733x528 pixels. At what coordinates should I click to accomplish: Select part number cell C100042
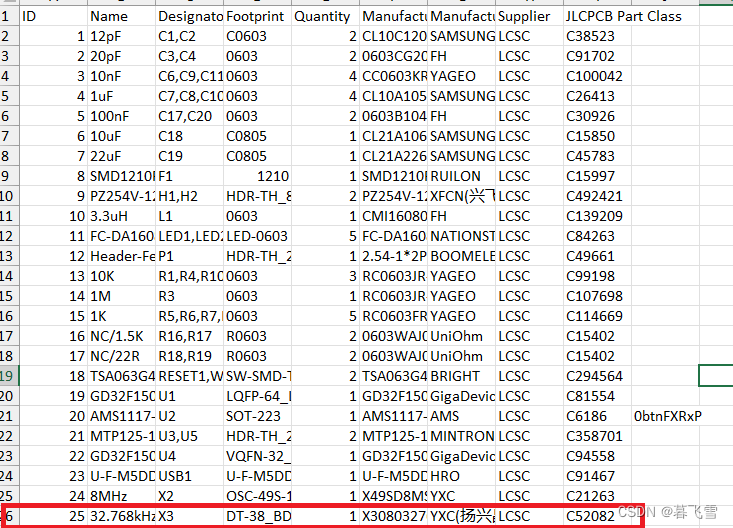point(597,76)
